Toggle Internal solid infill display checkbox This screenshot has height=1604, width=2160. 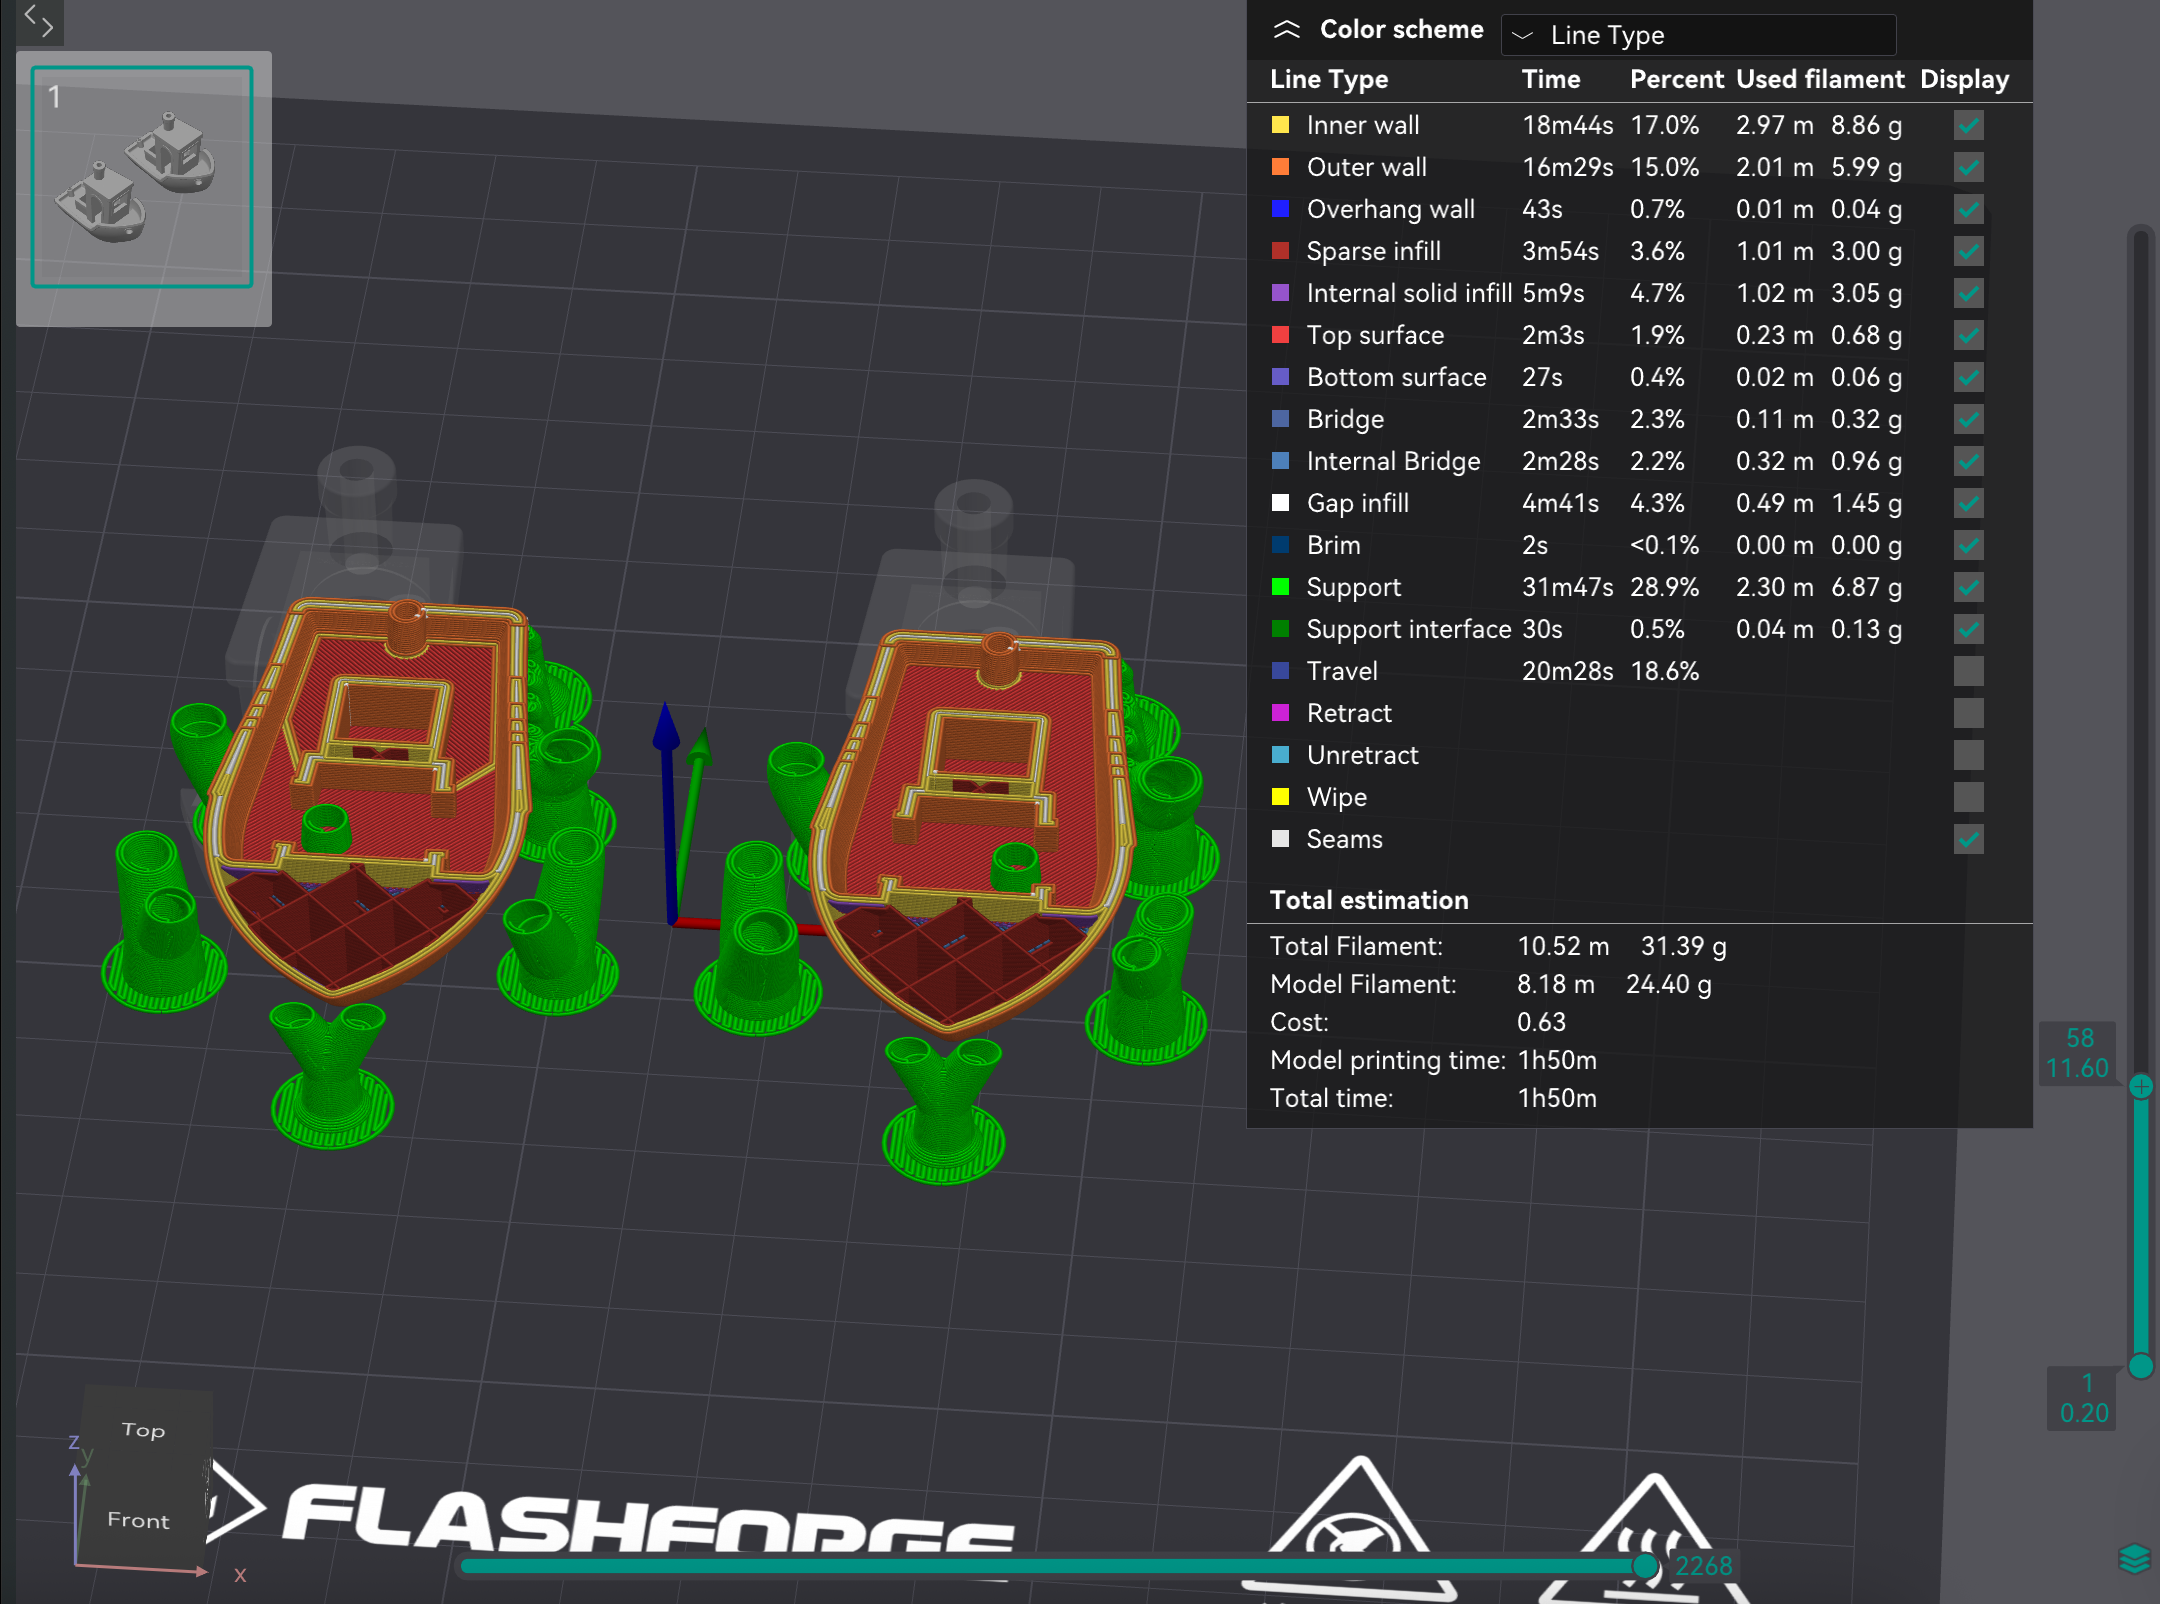coord(1968,293)
